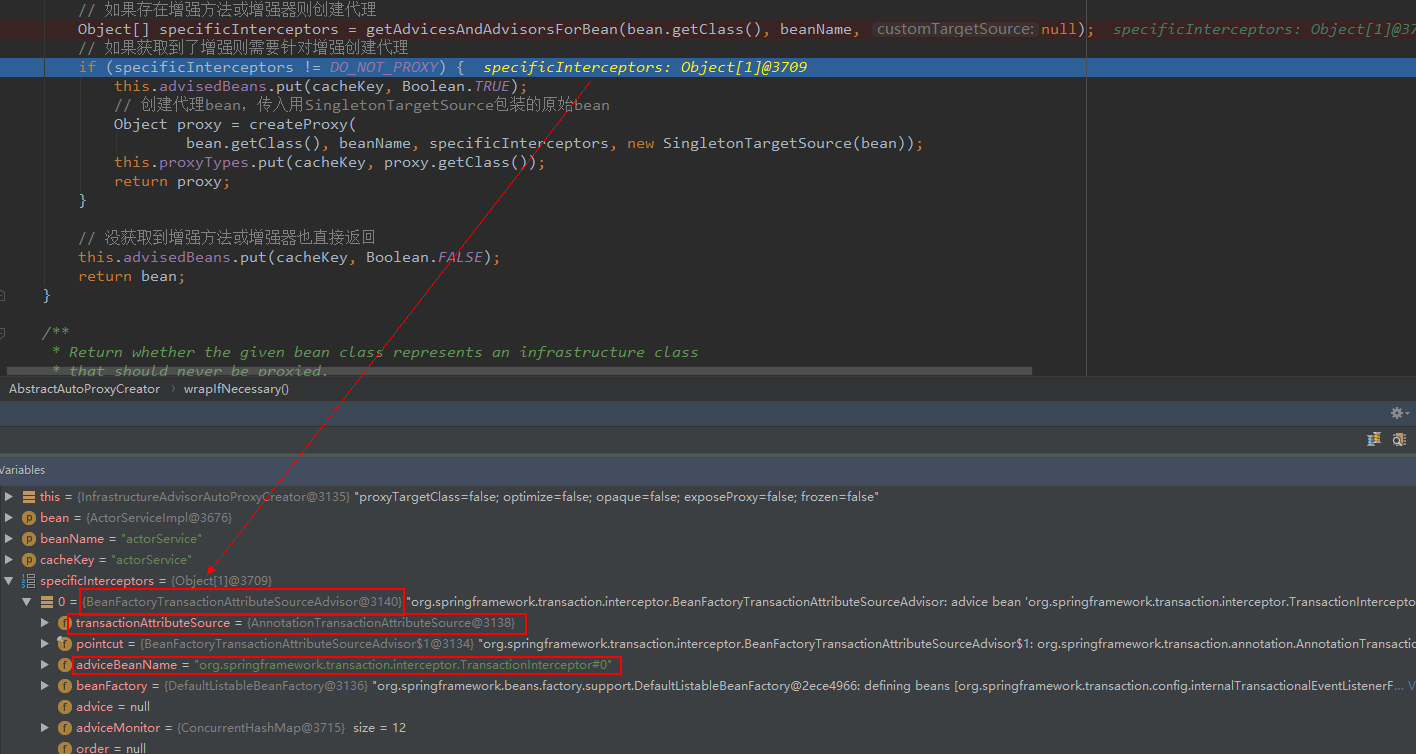Click comment '没获取到增强方法或增强器也直接返回'
This screenshot has height=754, width=1416.
click(x=226, y=238)
